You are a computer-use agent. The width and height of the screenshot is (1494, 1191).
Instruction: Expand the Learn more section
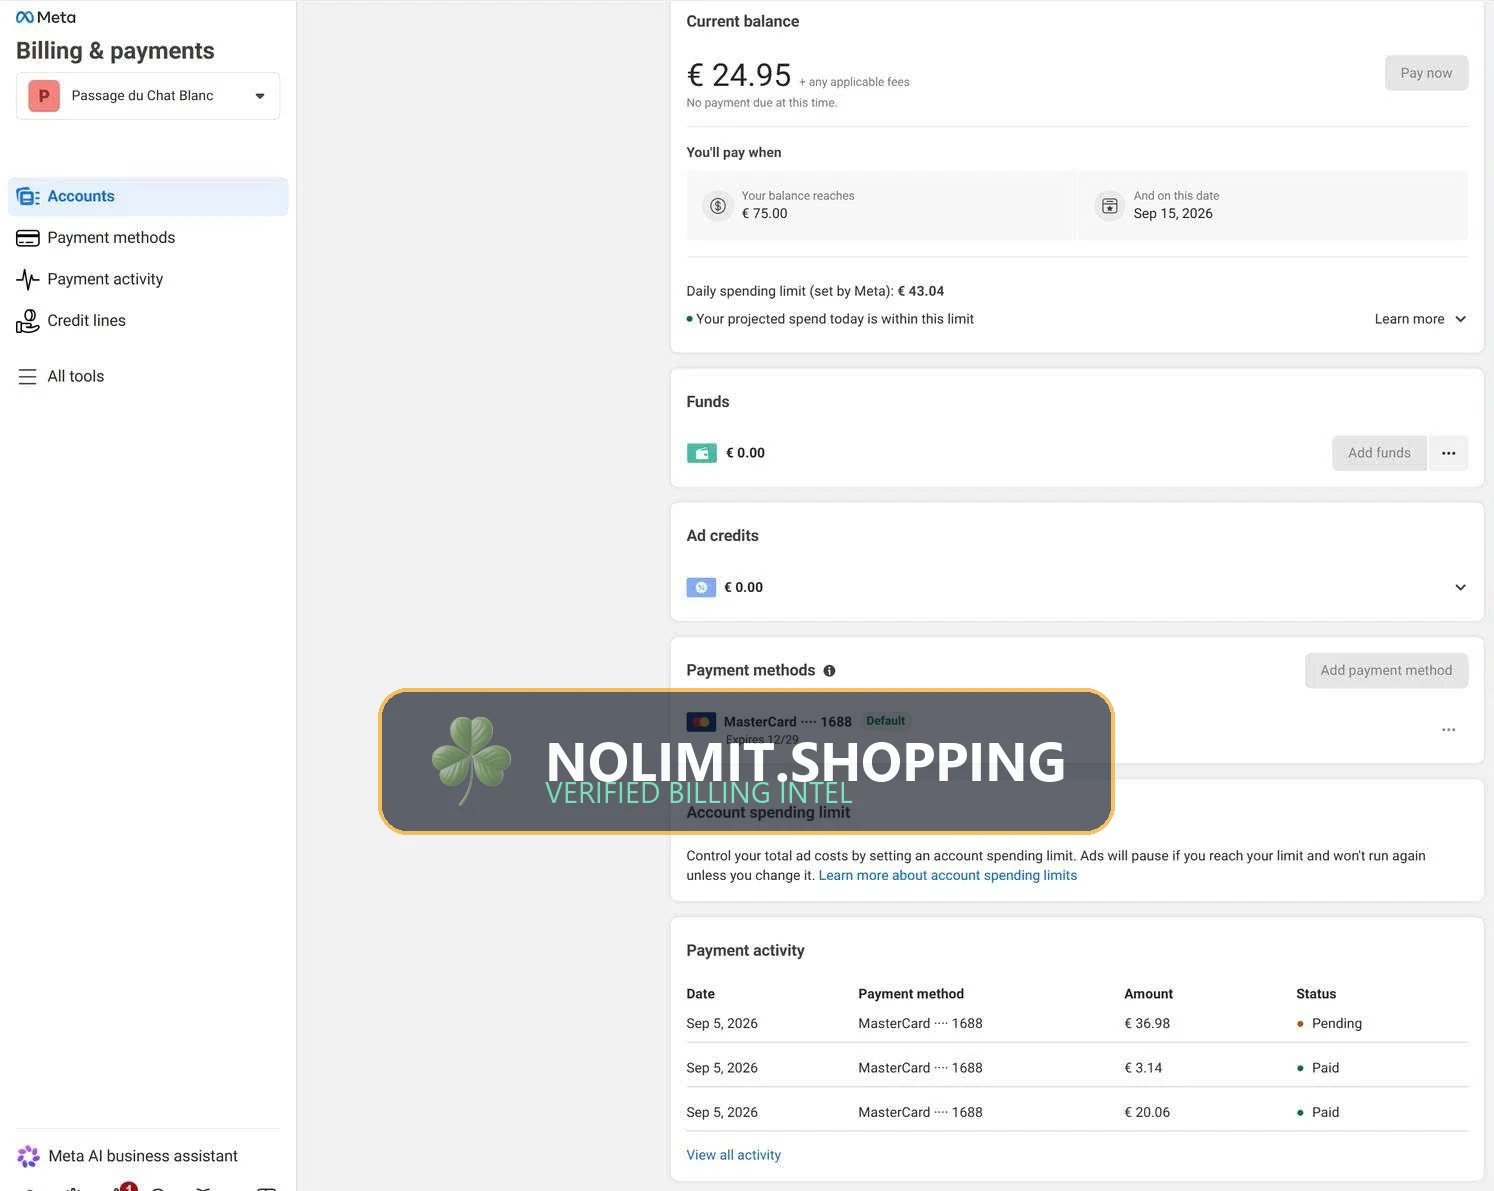[1420, 319]
